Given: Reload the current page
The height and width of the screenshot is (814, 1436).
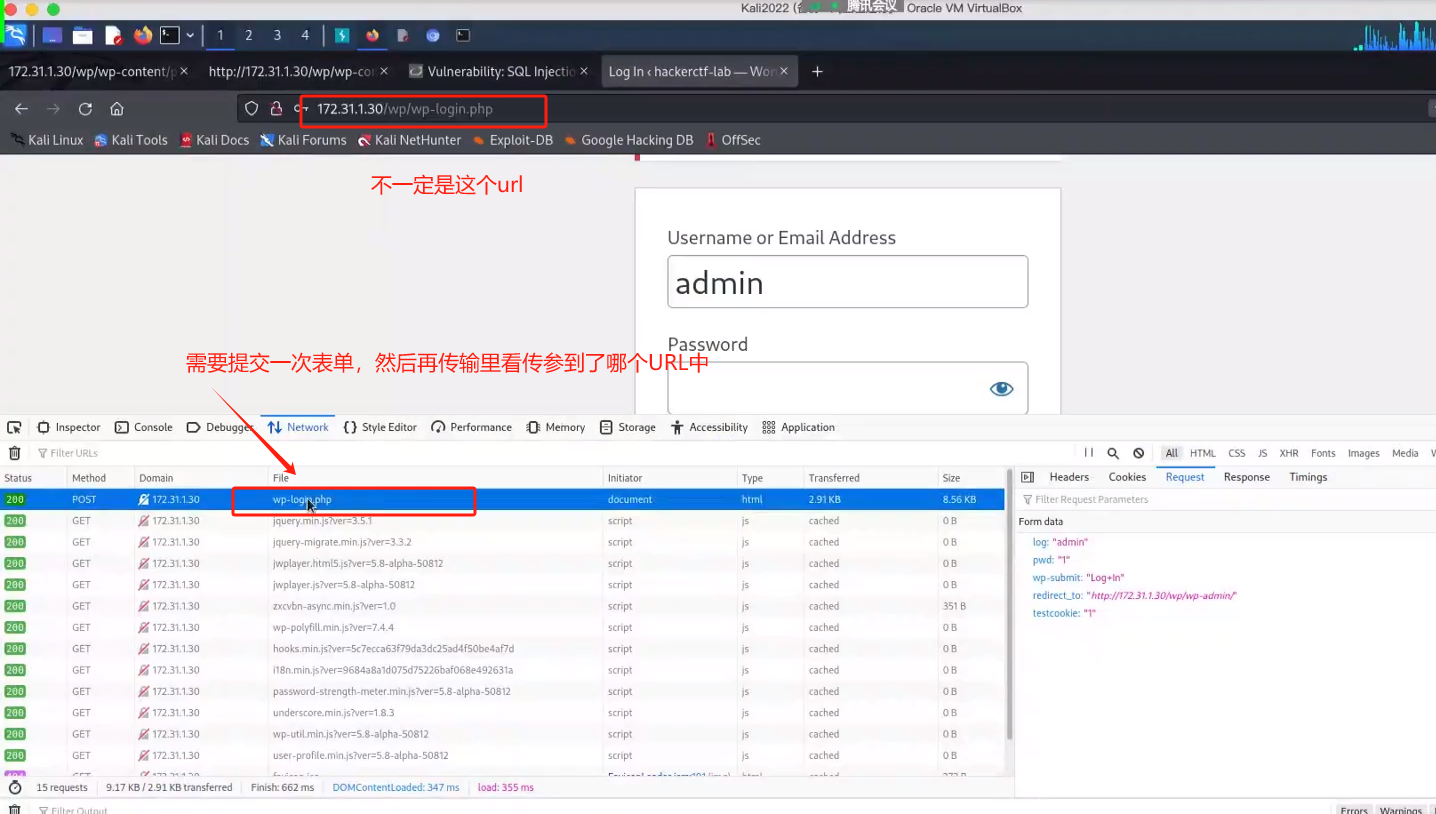Looking at the screenshot, I should coord(85,109).
